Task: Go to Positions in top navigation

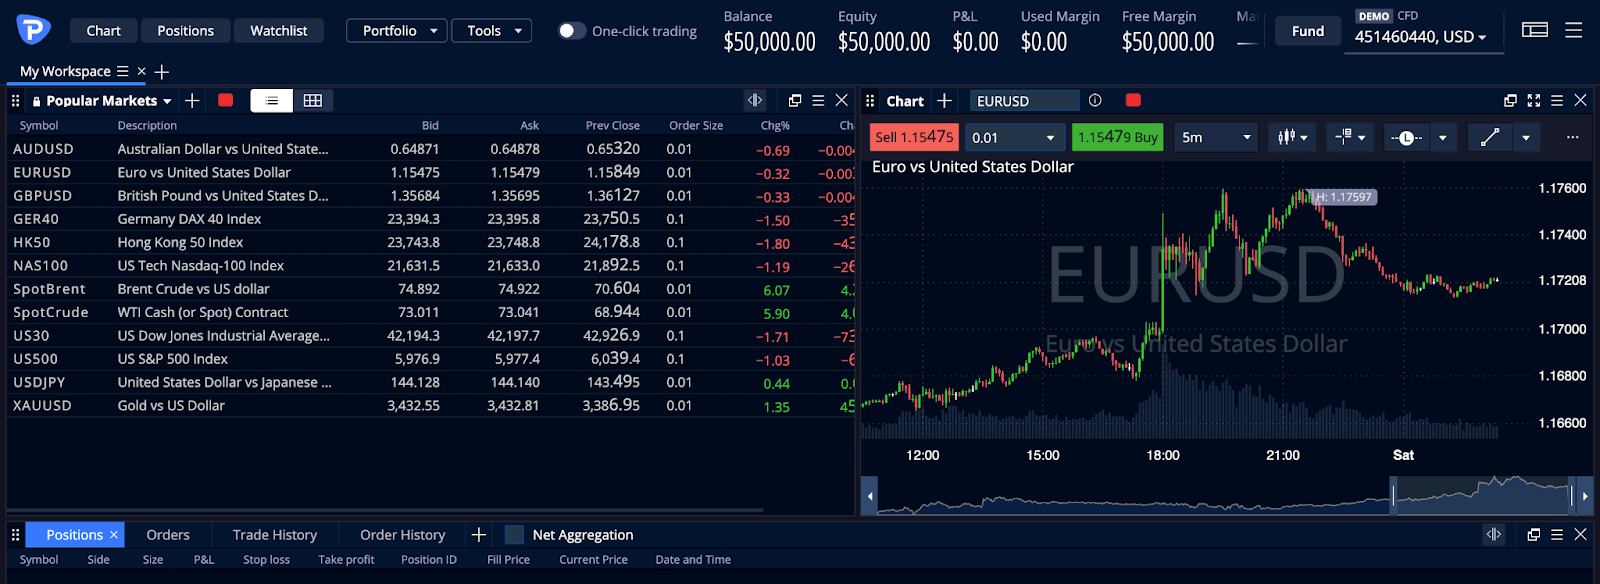Action: click(185, 31)
